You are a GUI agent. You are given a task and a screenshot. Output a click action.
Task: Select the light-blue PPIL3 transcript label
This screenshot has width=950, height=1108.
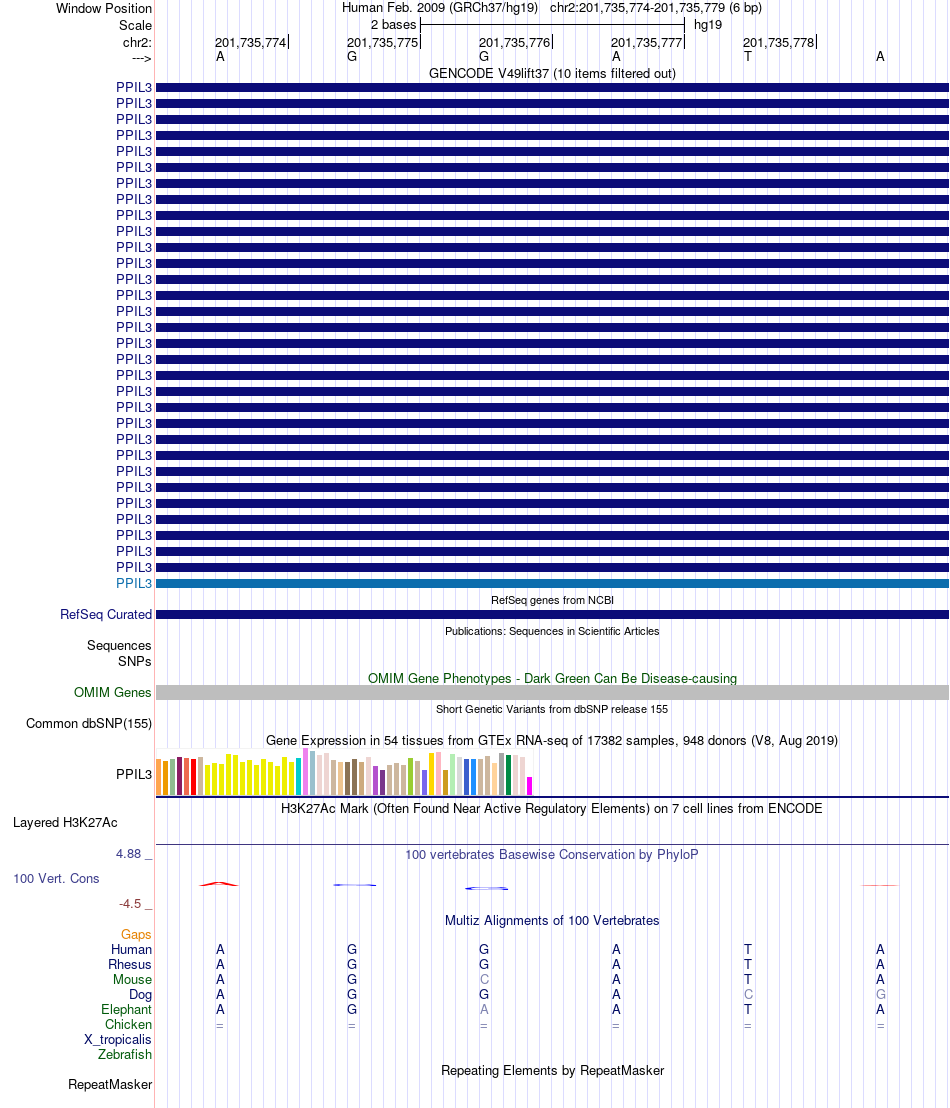134,584
